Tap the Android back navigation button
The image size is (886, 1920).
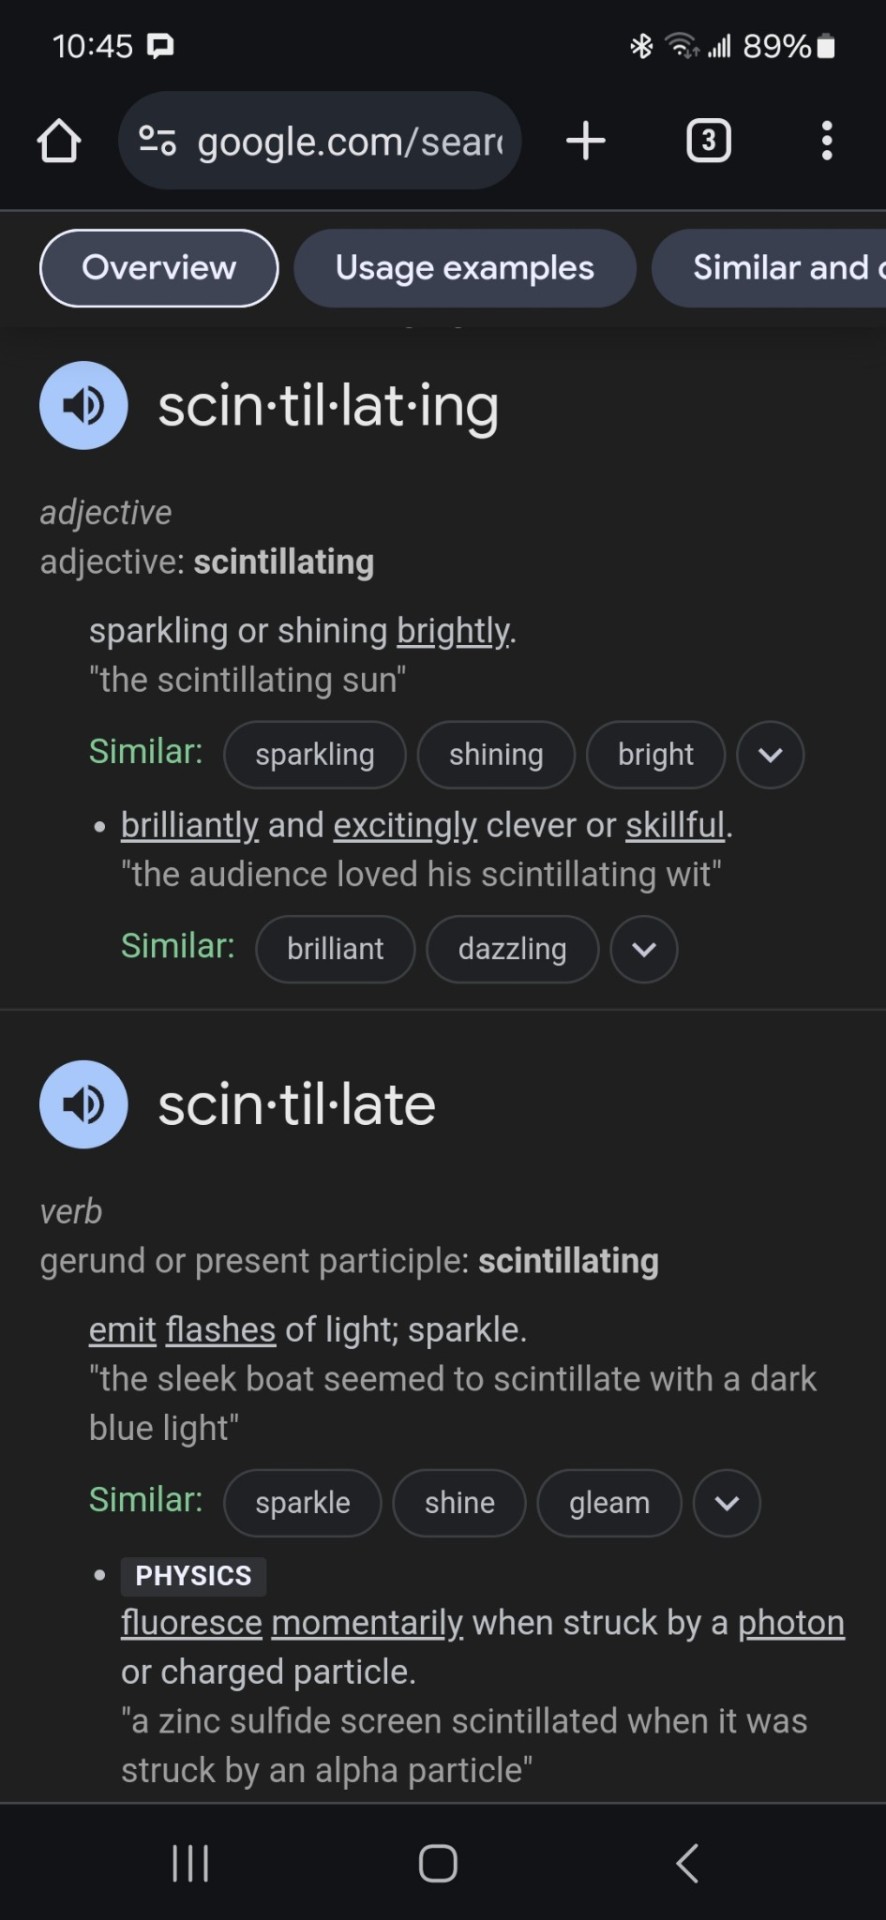point(687,1863)
